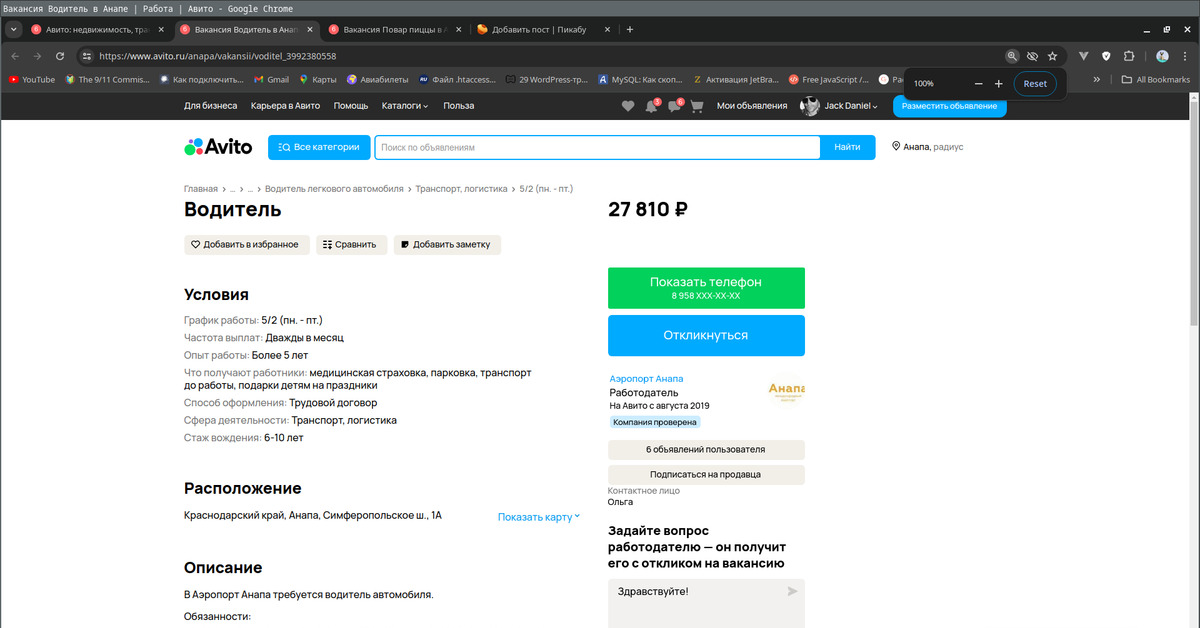The height and width of the screenshot is (628, 1200).
Task: Click the Найти search button
Action: pos(847,147)
